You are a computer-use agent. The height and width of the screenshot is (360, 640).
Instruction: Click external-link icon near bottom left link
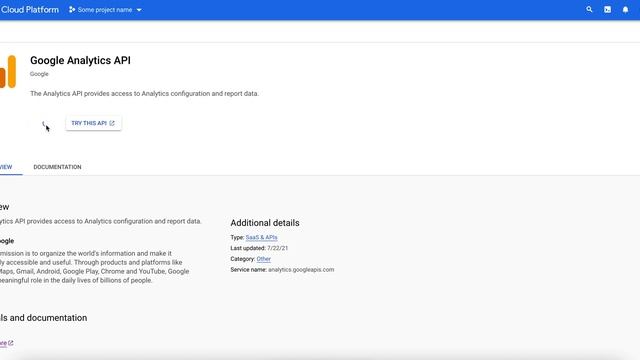click(x=11, y=343)
